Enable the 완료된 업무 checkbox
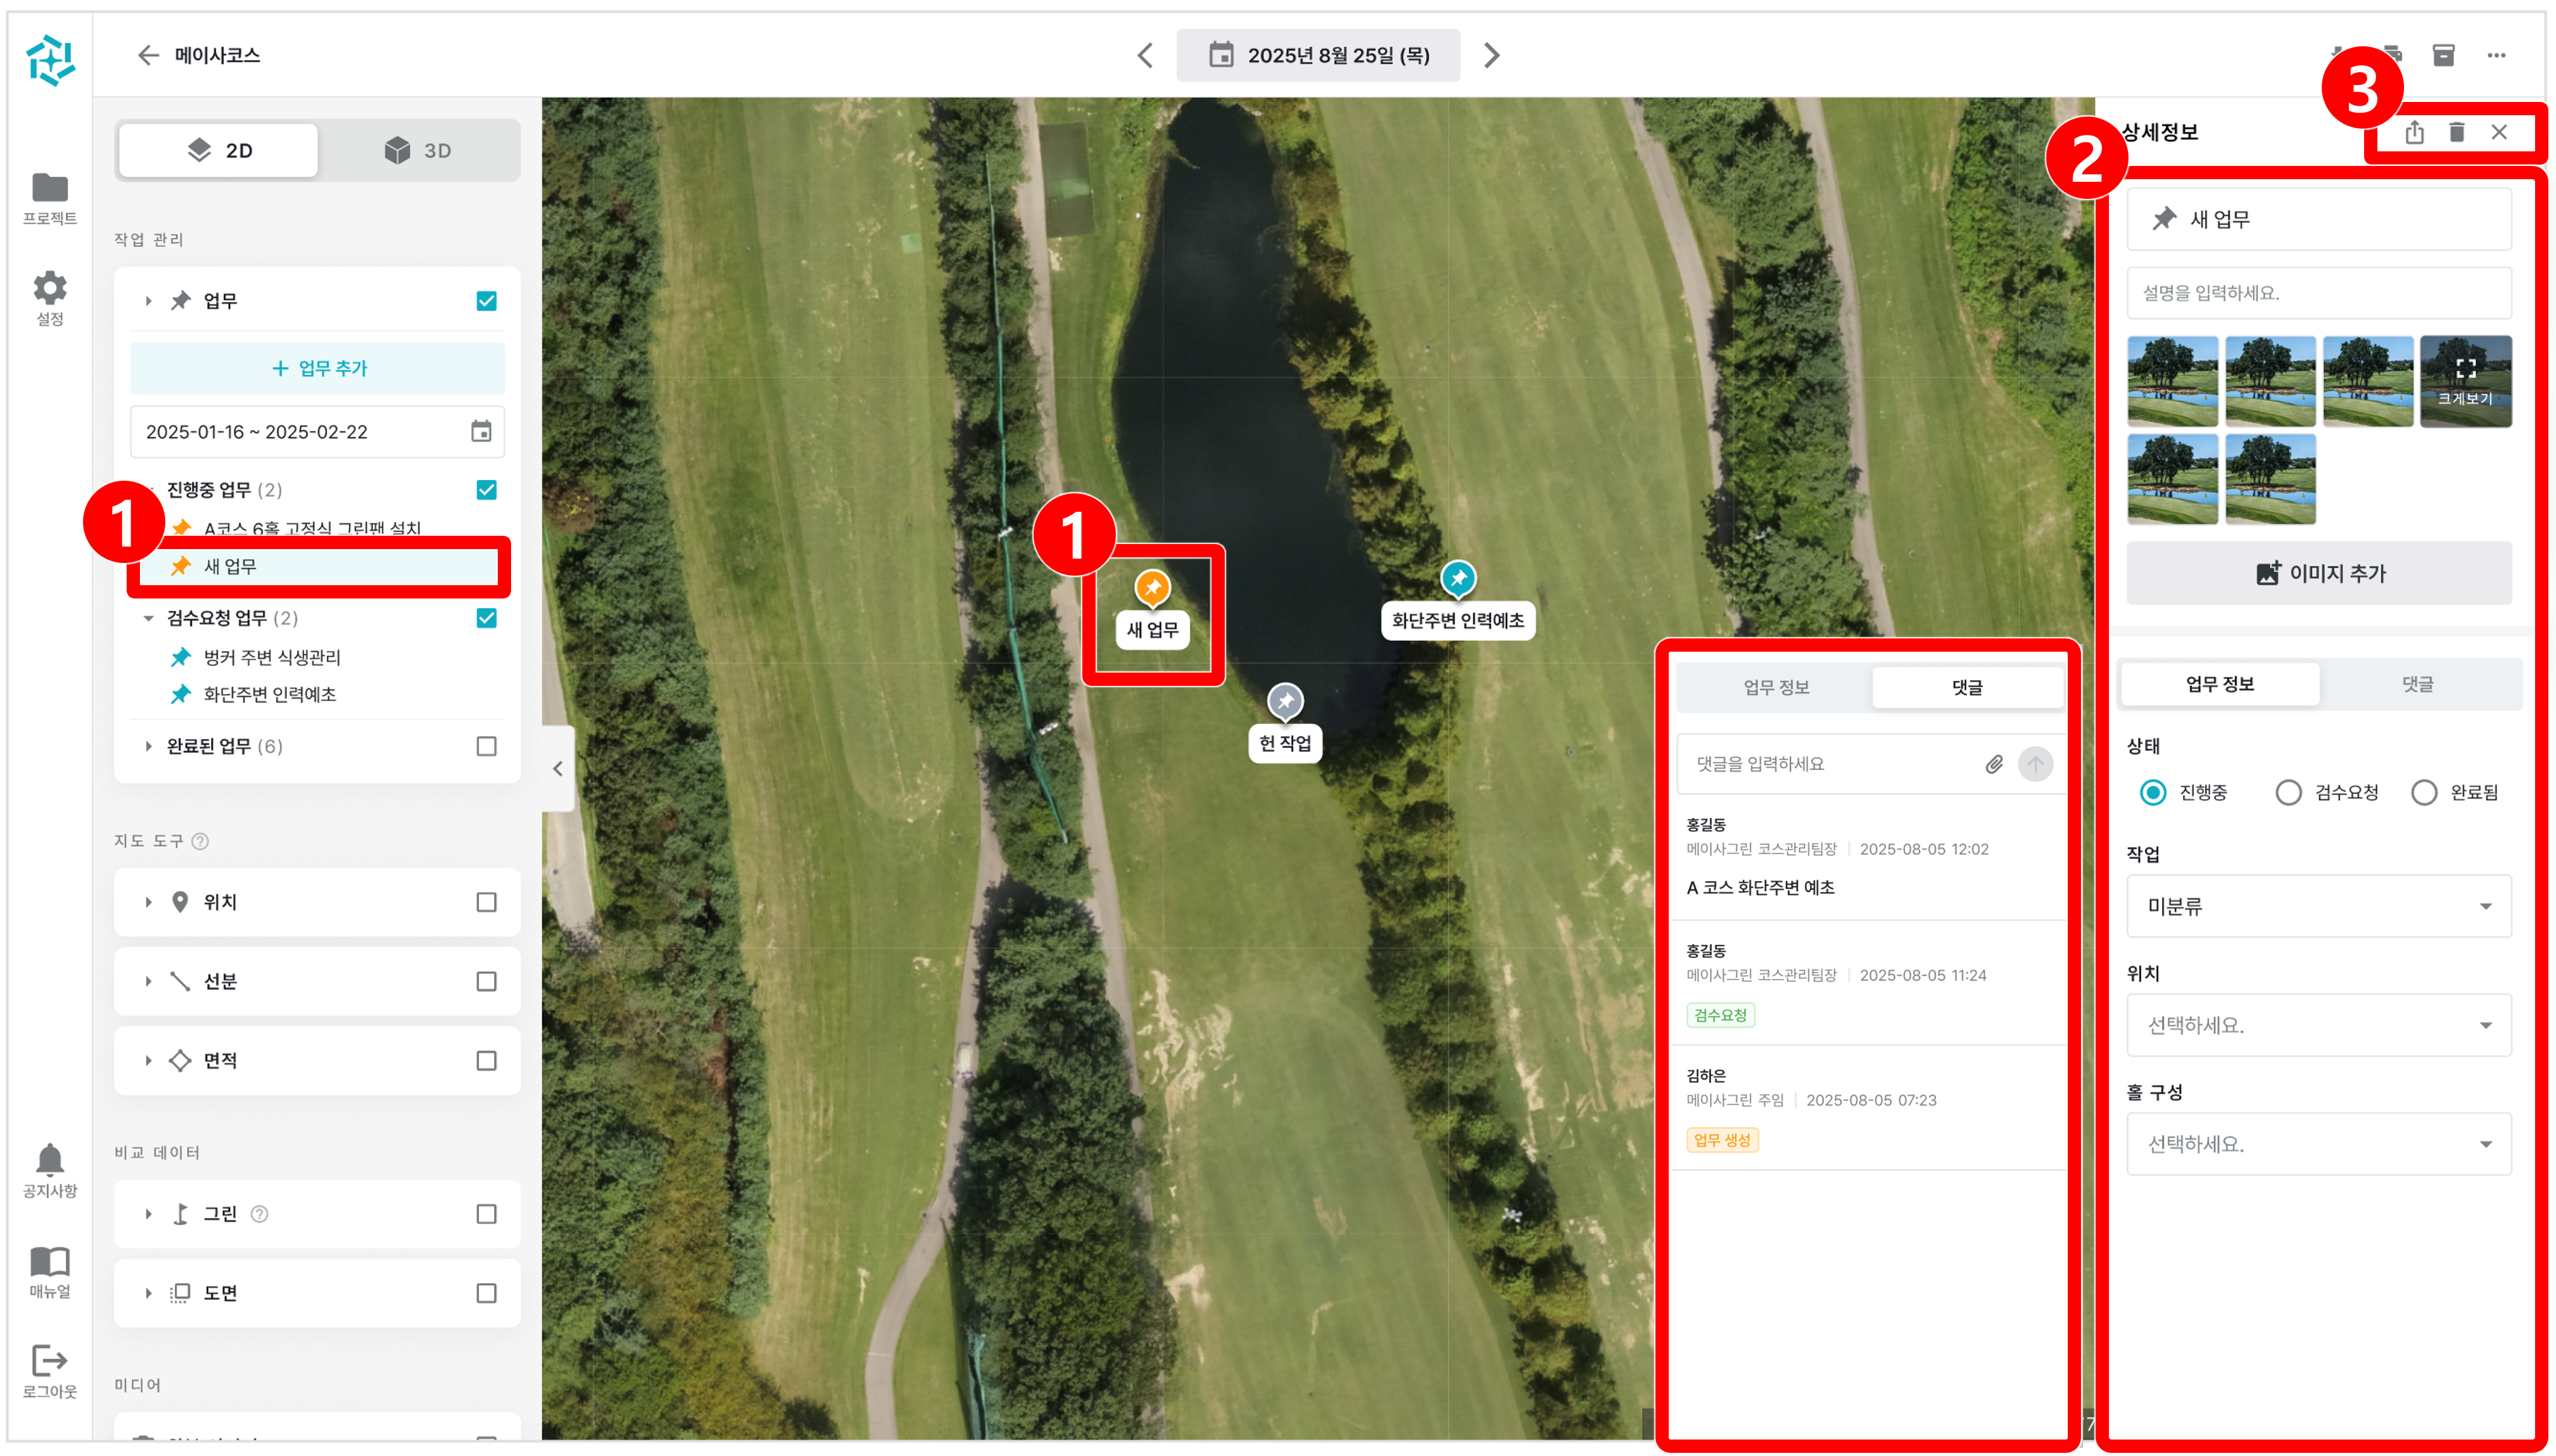This screenshot has width=2556, height=1456. (486, 746)
